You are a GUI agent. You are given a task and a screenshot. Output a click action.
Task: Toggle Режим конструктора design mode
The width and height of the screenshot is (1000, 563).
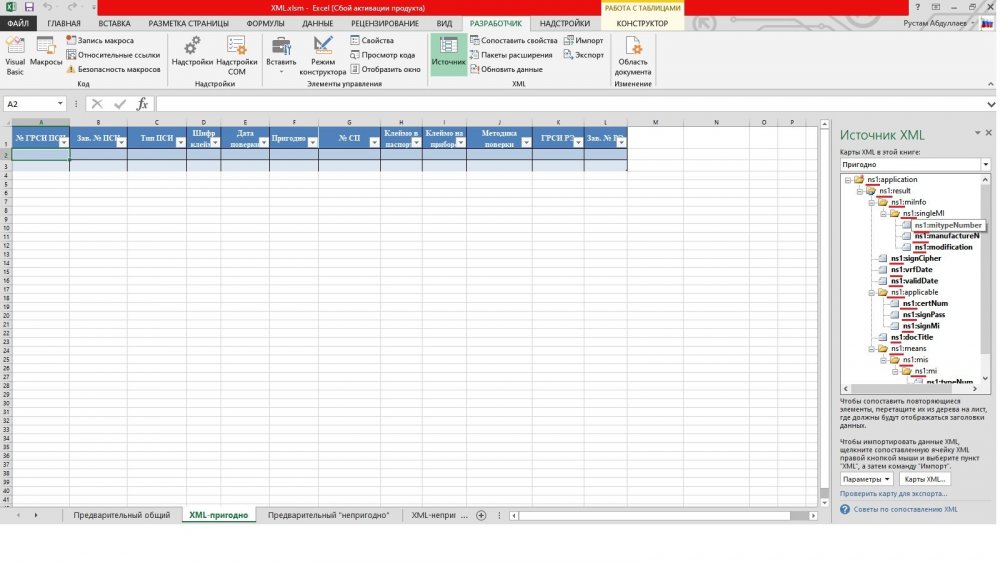coord(322,55)
